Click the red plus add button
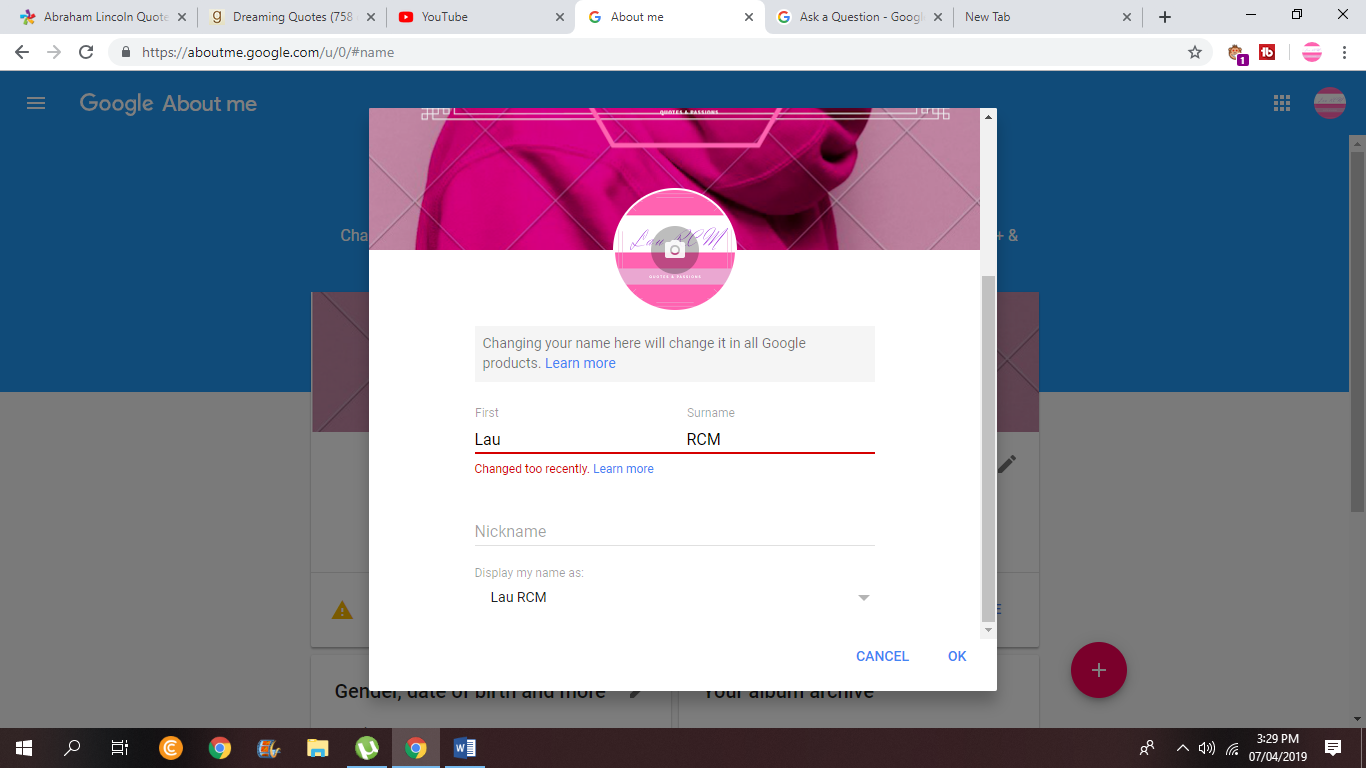This screenshot has height=768, width=1366. click(1098, 670)
